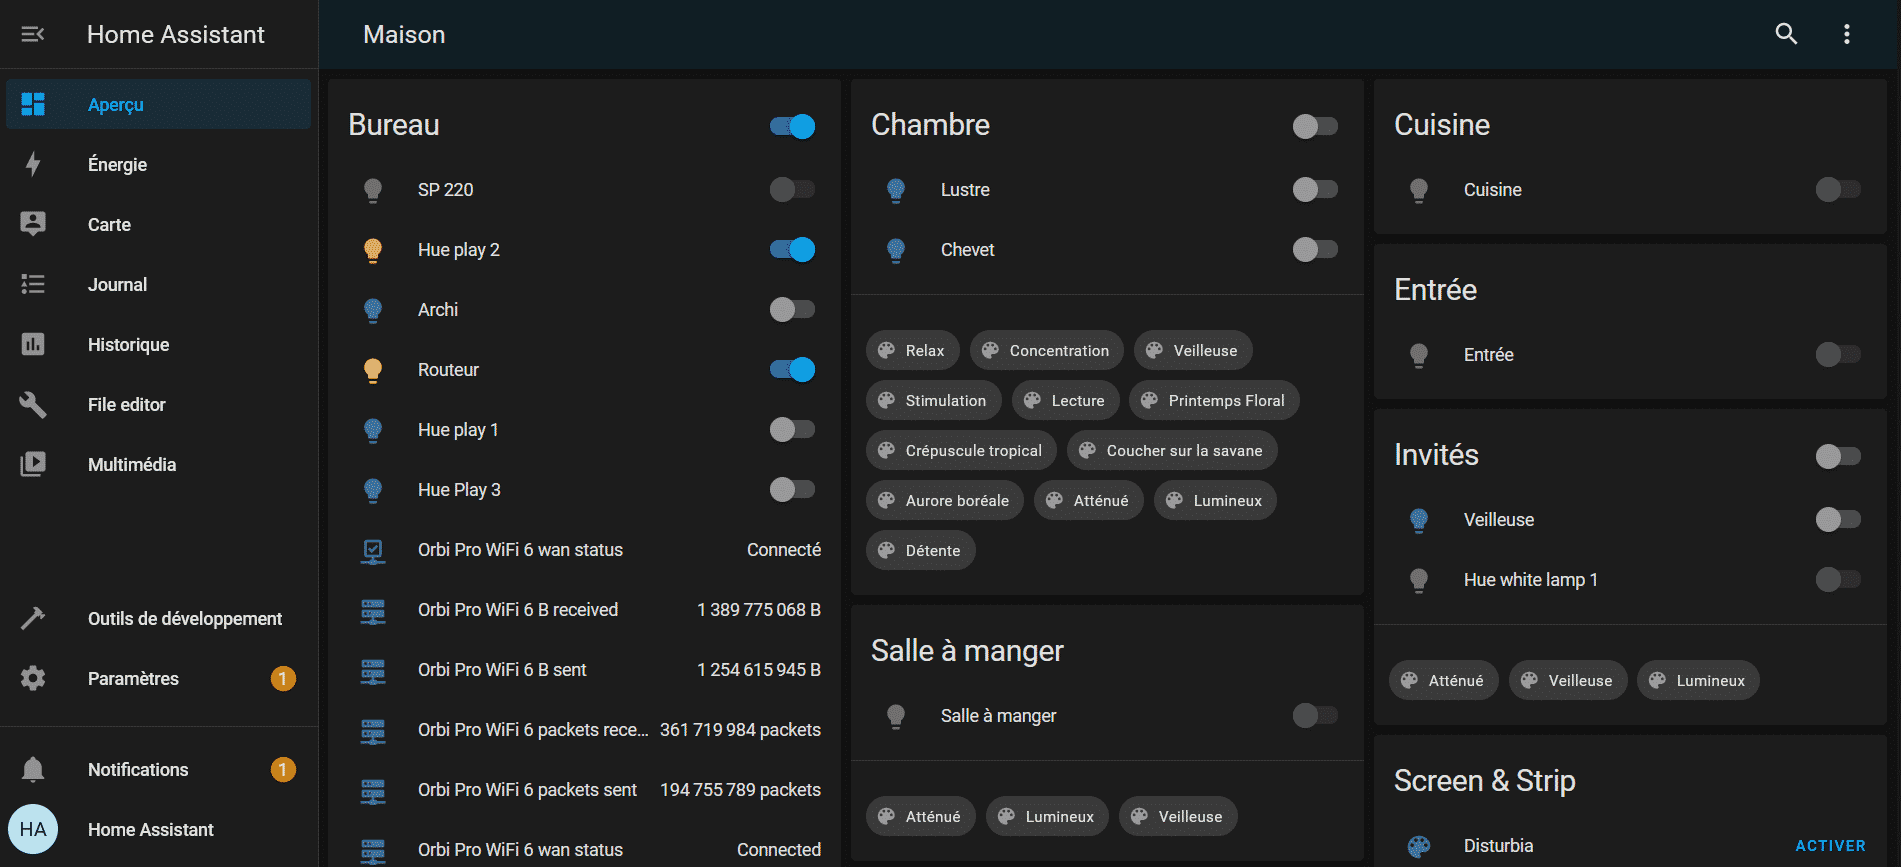The height and width of the screenshot is (867, 1901).
Task: Select the Printemps Floral scene
Action: 1214,401
